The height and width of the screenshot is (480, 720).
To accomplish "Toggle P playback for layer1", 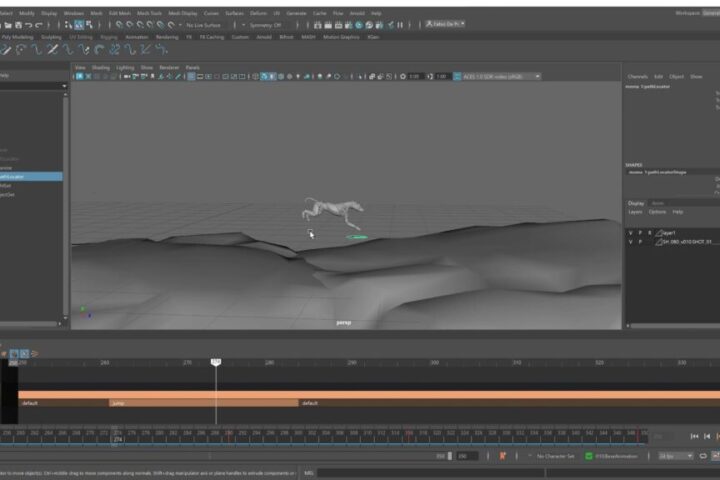I will pyautogui.click(x=640, y=233).
